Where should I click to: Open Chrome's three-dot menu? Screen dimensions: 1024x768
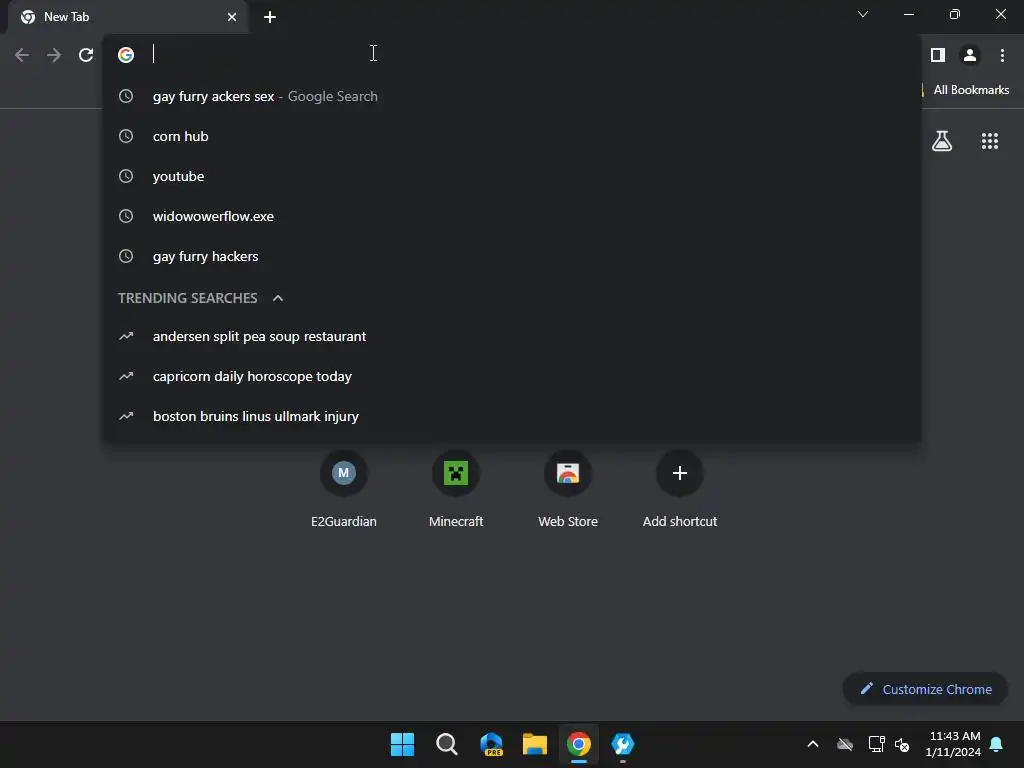click(x=1002, y=55)
